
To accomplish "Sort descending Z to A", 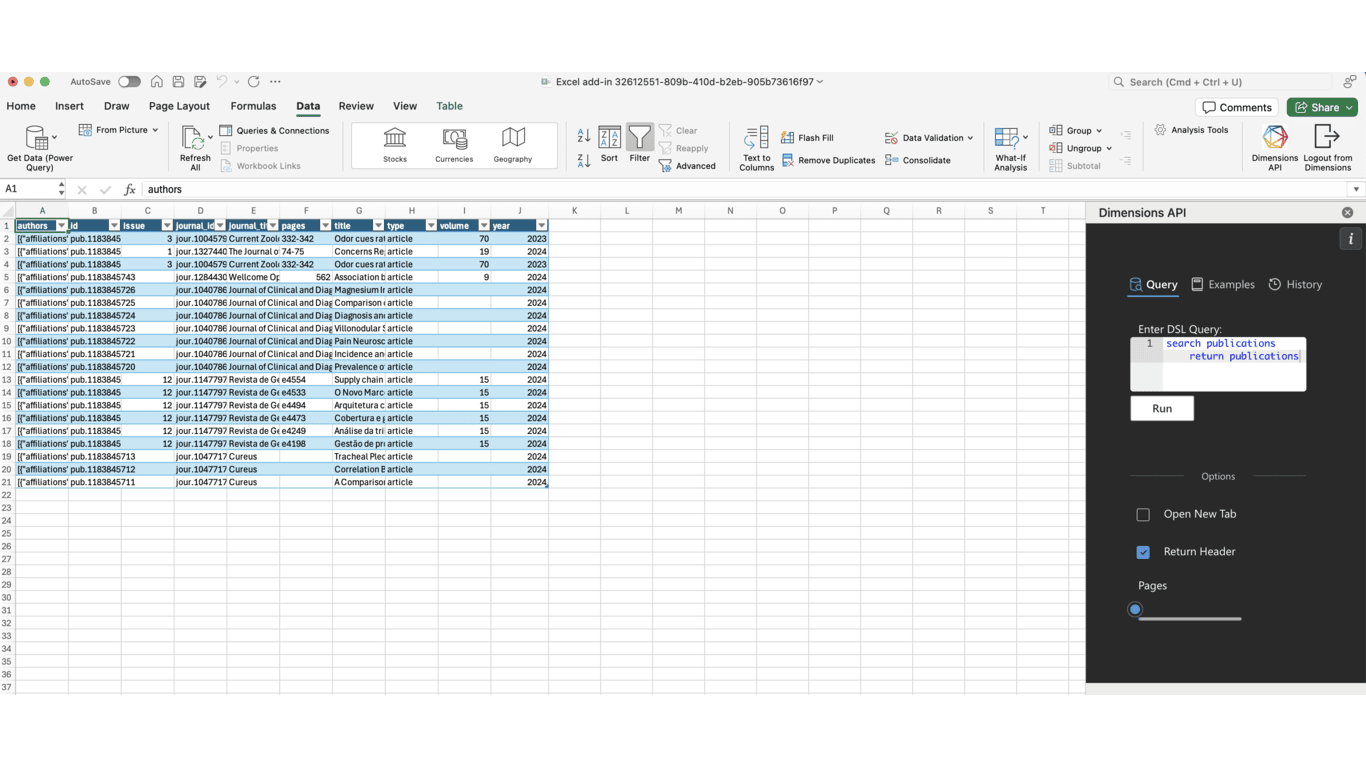I will coord(584,159).
